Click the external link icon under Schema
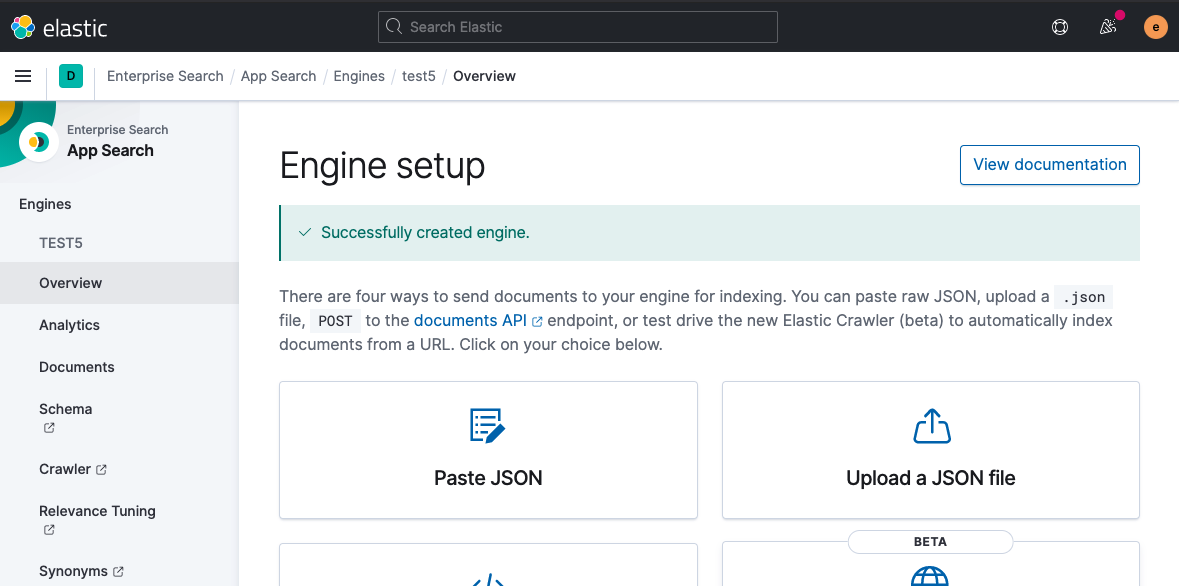 coord(49,428)
